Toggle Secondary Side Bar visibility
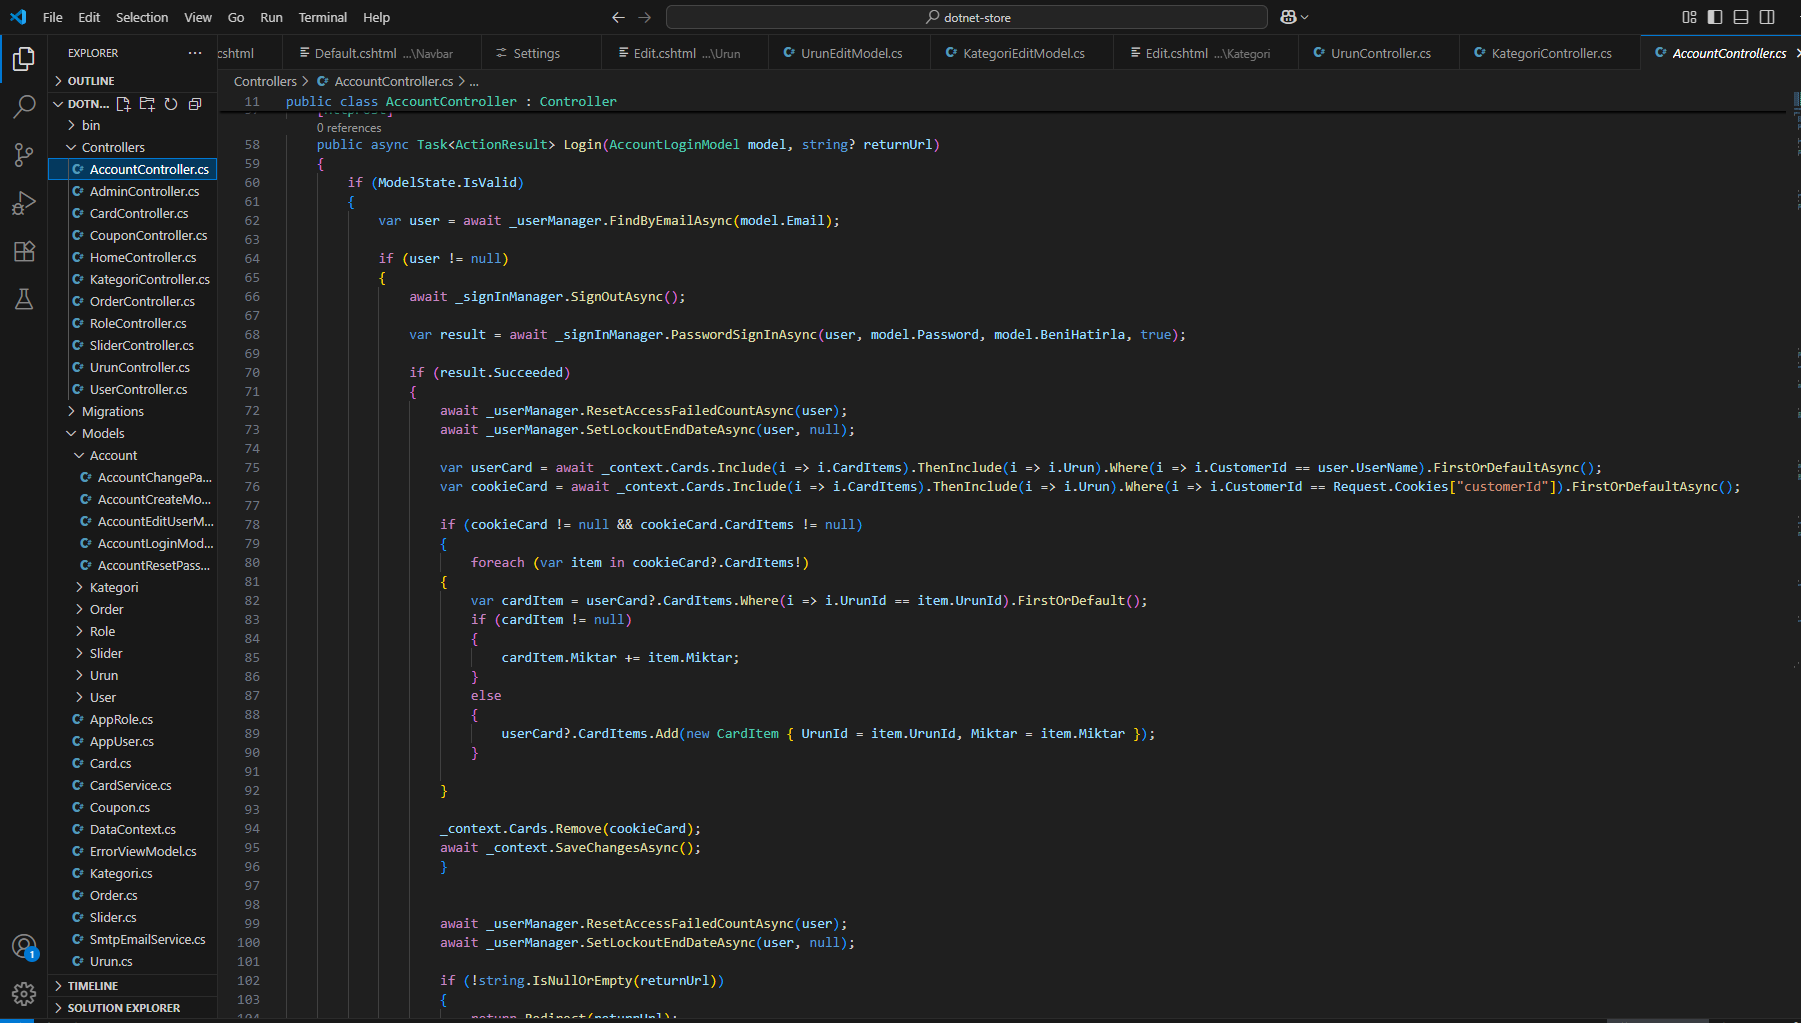 pyautogui.click(x=1767, y=17)
